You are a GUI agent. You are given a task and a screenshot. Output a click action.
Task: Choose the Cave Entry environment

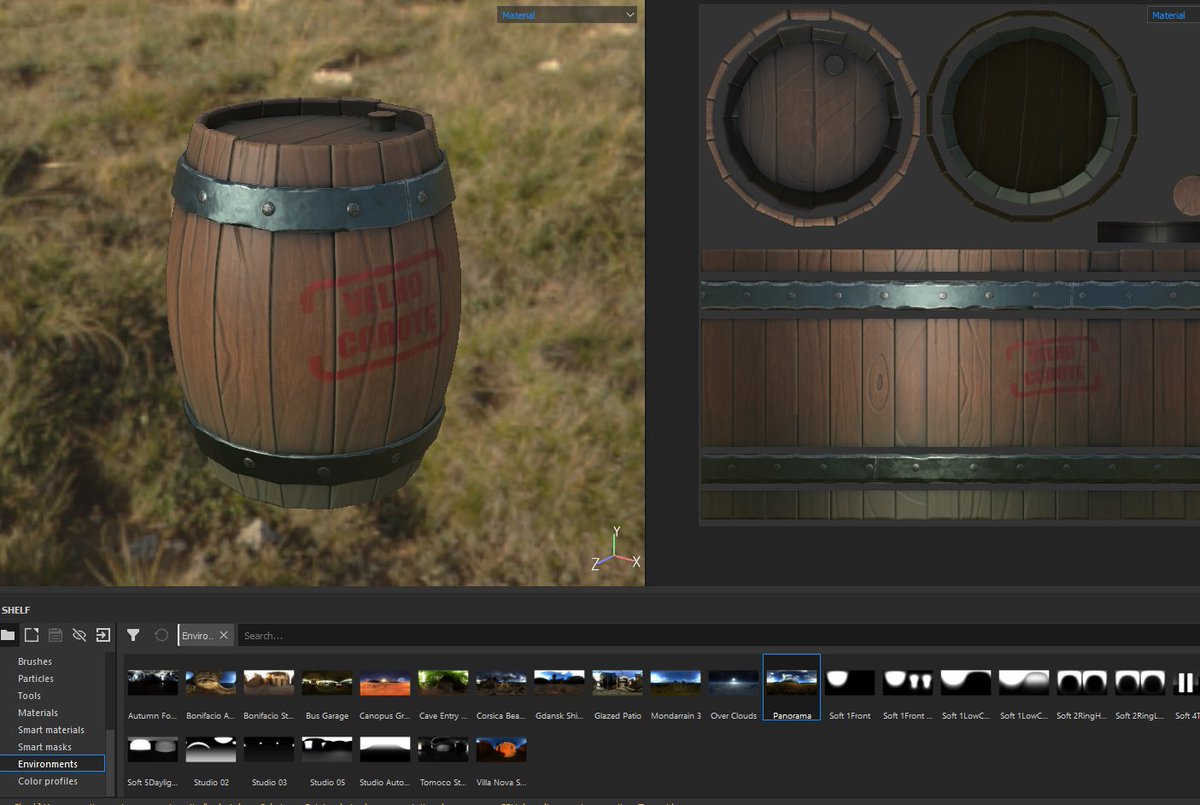pyautogui.click(x=443, y=683)
